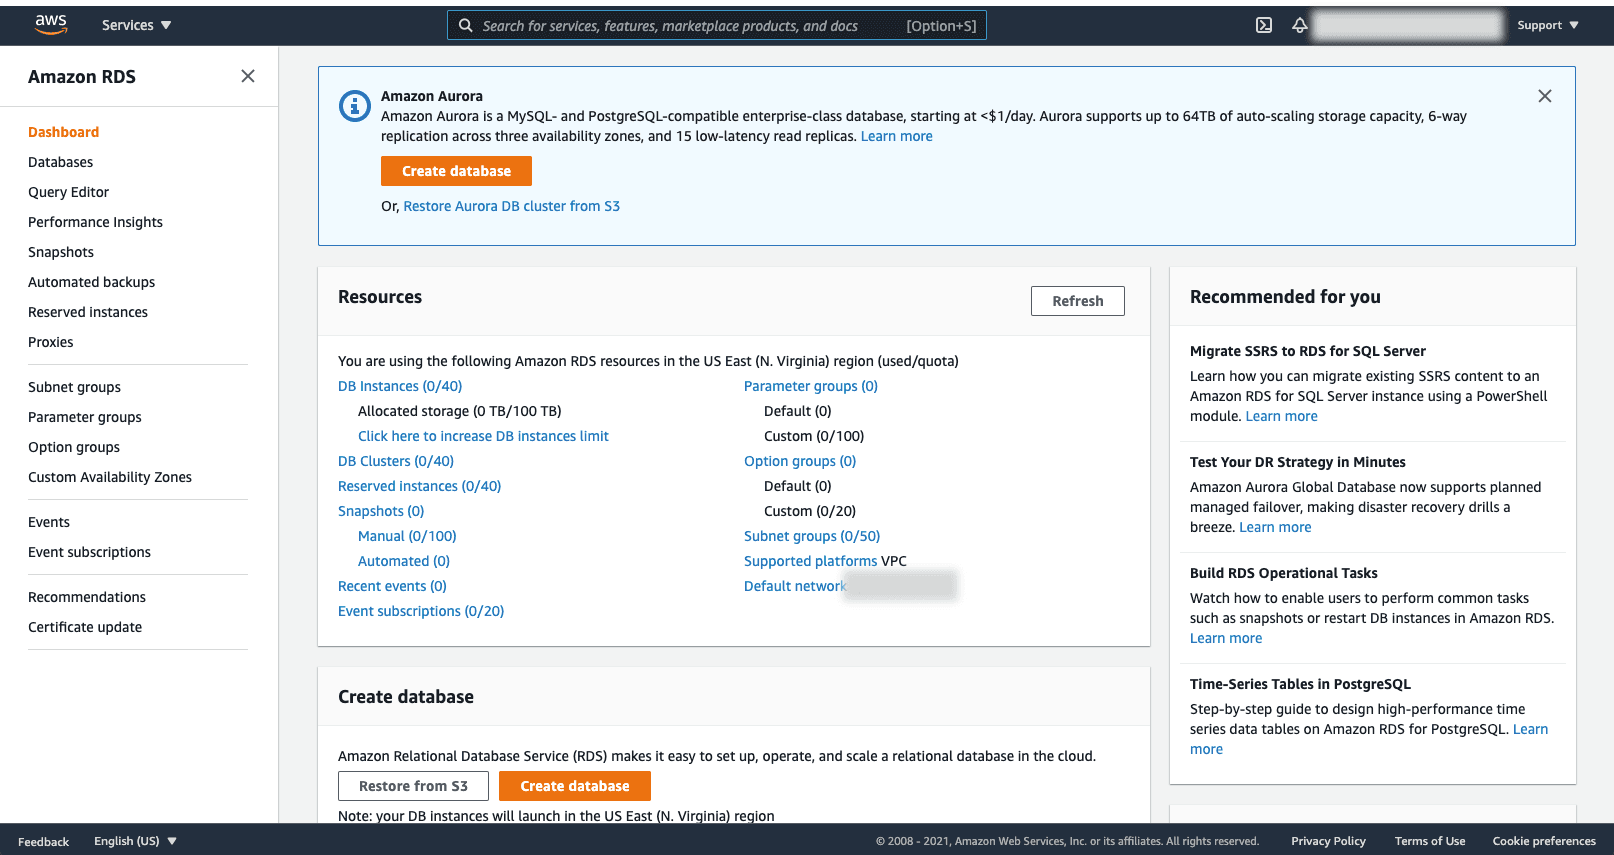Open the Snapshots (0) resource link

pyautogui.click(x=381, y=511)
